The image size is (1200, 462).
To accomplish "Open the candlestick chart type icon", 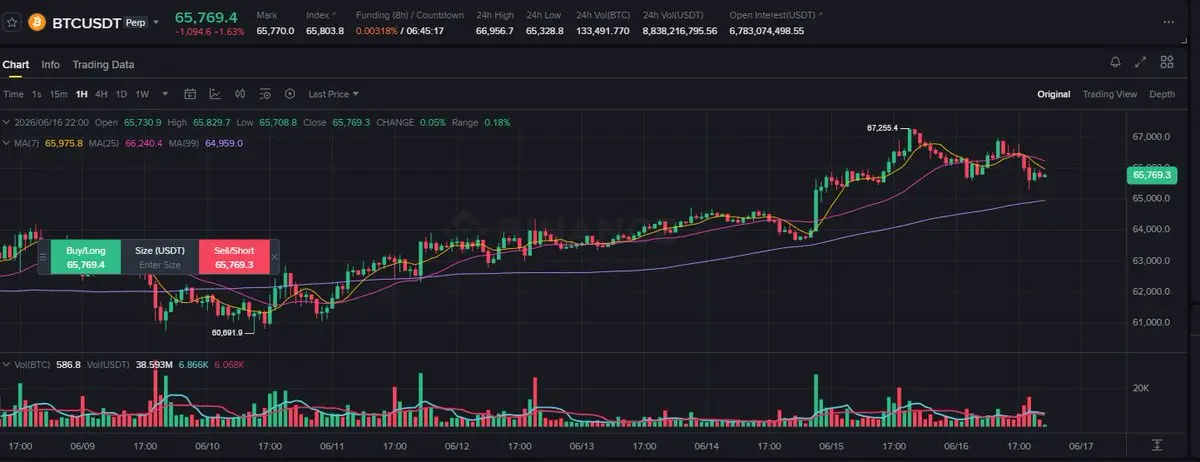I will [x=240, y=94].
